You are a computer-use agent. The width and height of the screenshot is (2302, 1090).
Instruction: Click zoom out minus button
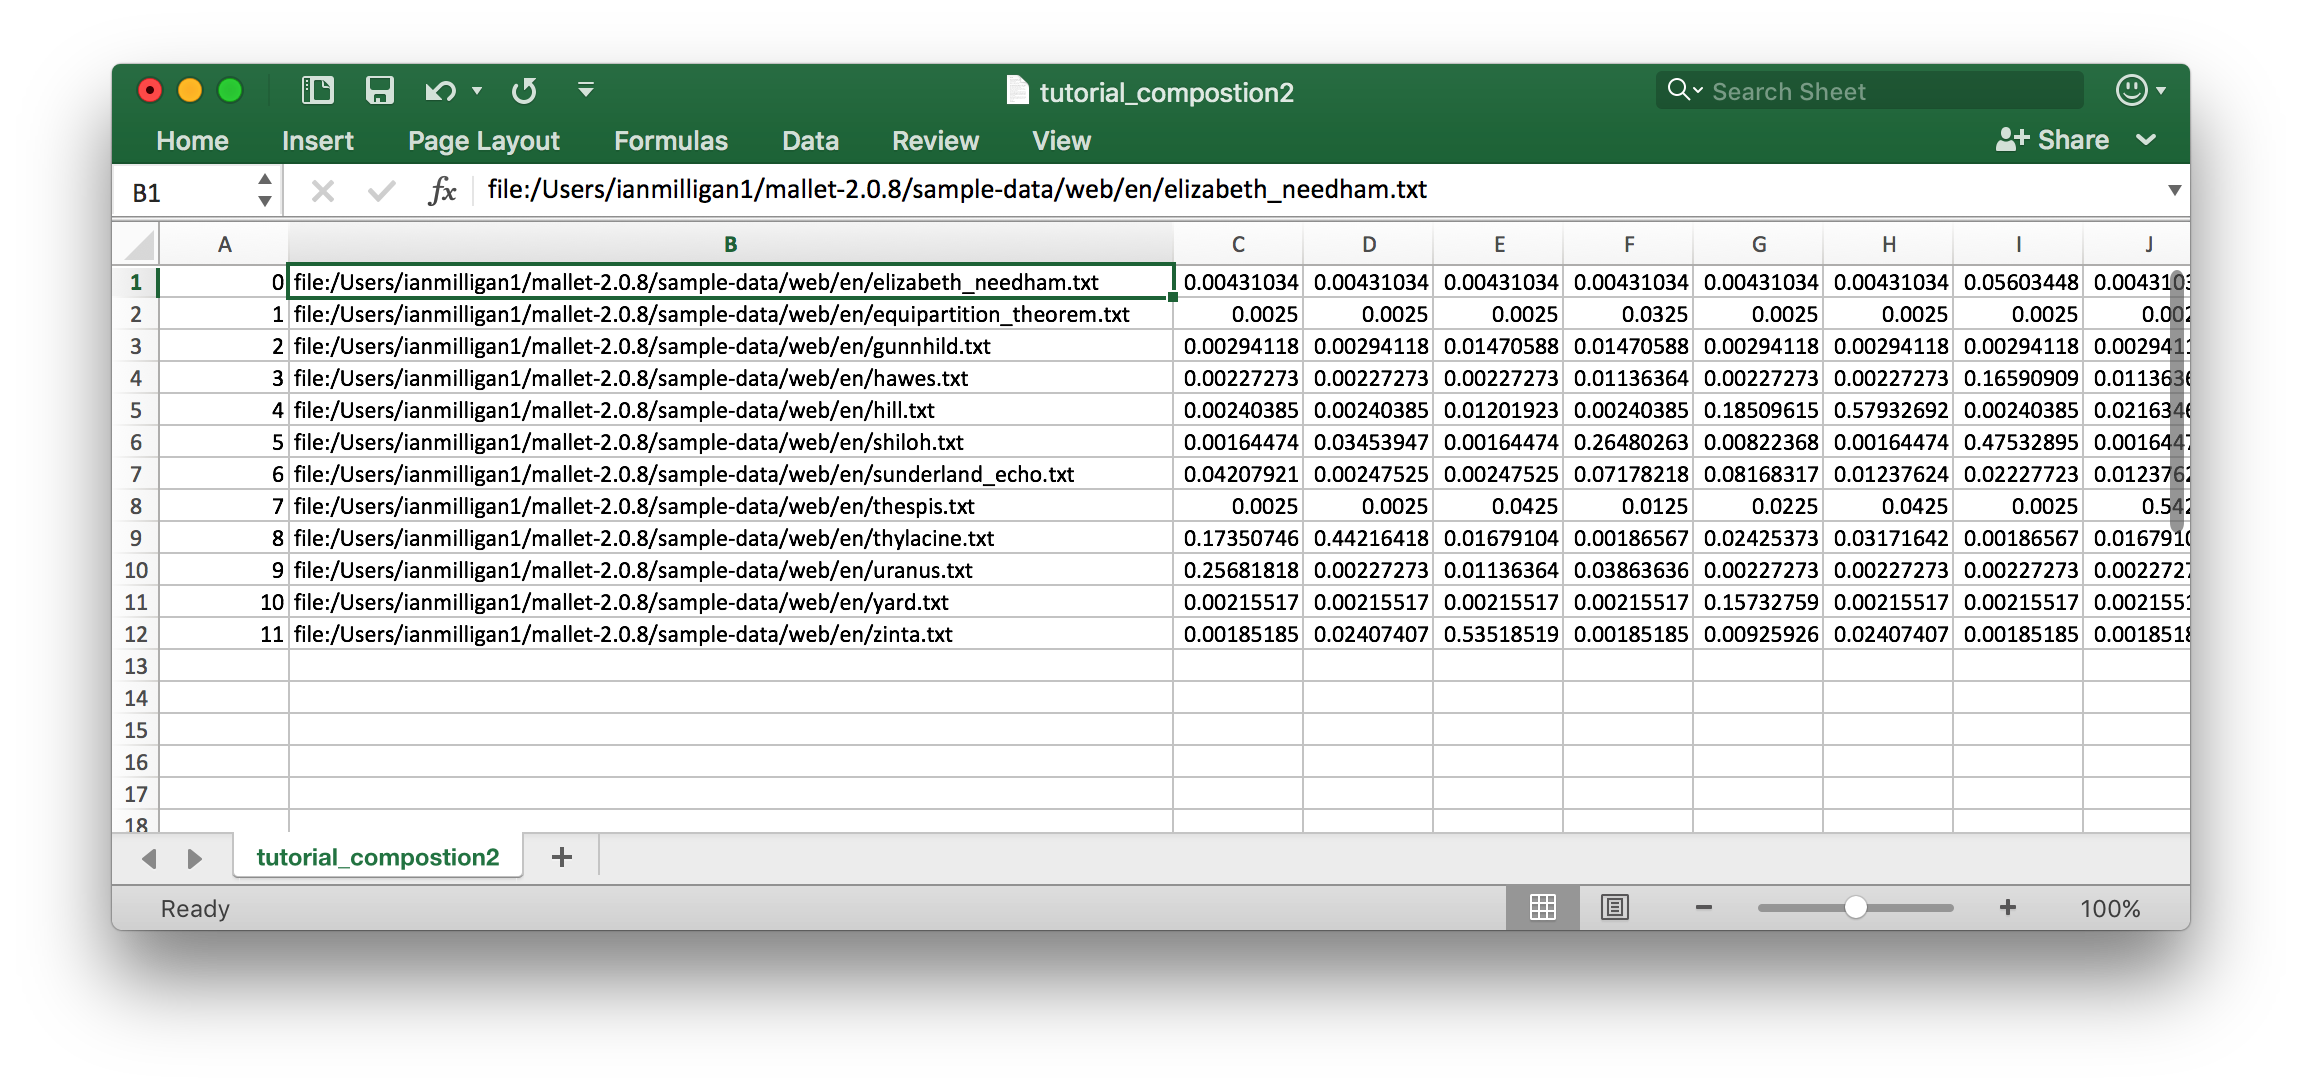coord(1704,907)
